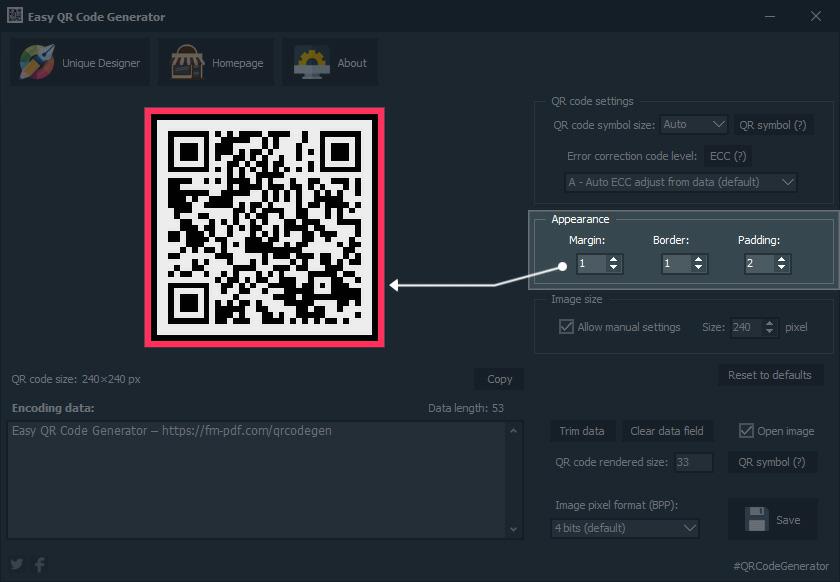This screenshot has height=582, width=840.
Task: Open the Facebook link icon
Action: [40, 564]
